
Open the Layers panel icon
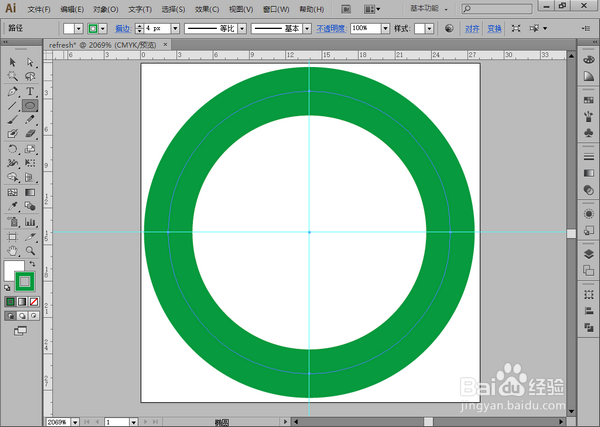pyautogui.click(x=589, y=254)
